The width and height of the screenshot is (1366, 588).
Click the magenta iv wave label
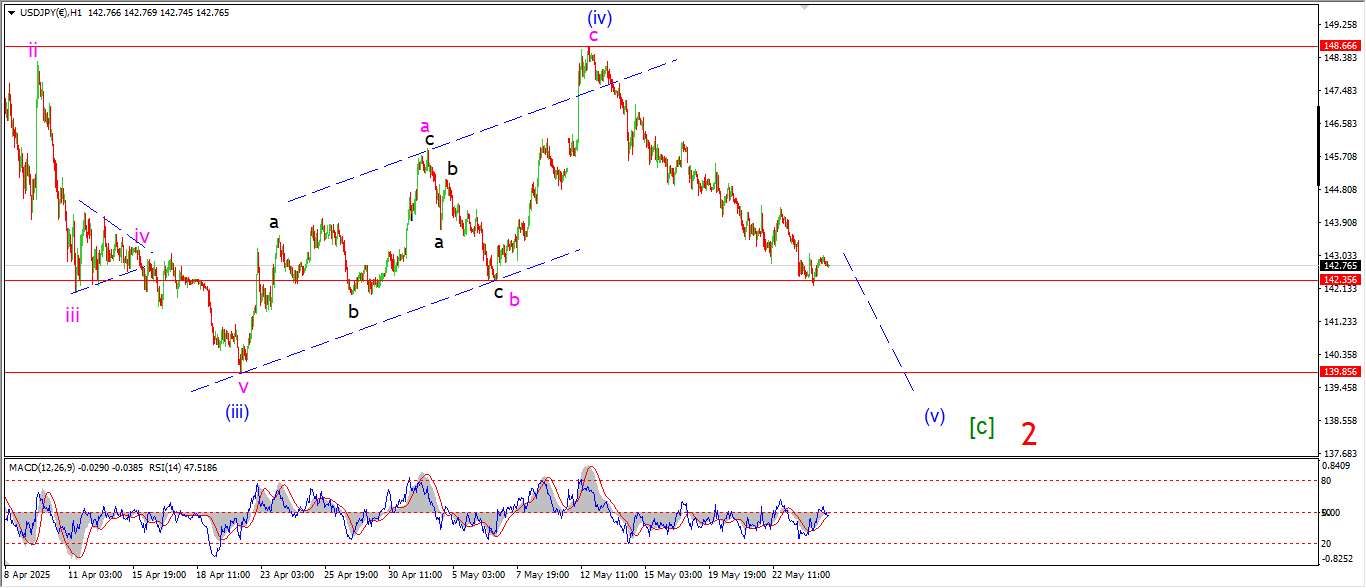tap(142, 237)
